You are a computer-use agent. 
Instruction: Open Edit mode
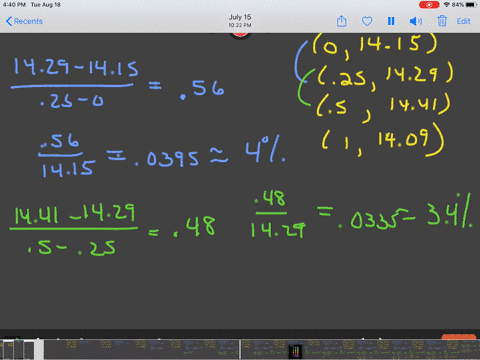point(463,21)
